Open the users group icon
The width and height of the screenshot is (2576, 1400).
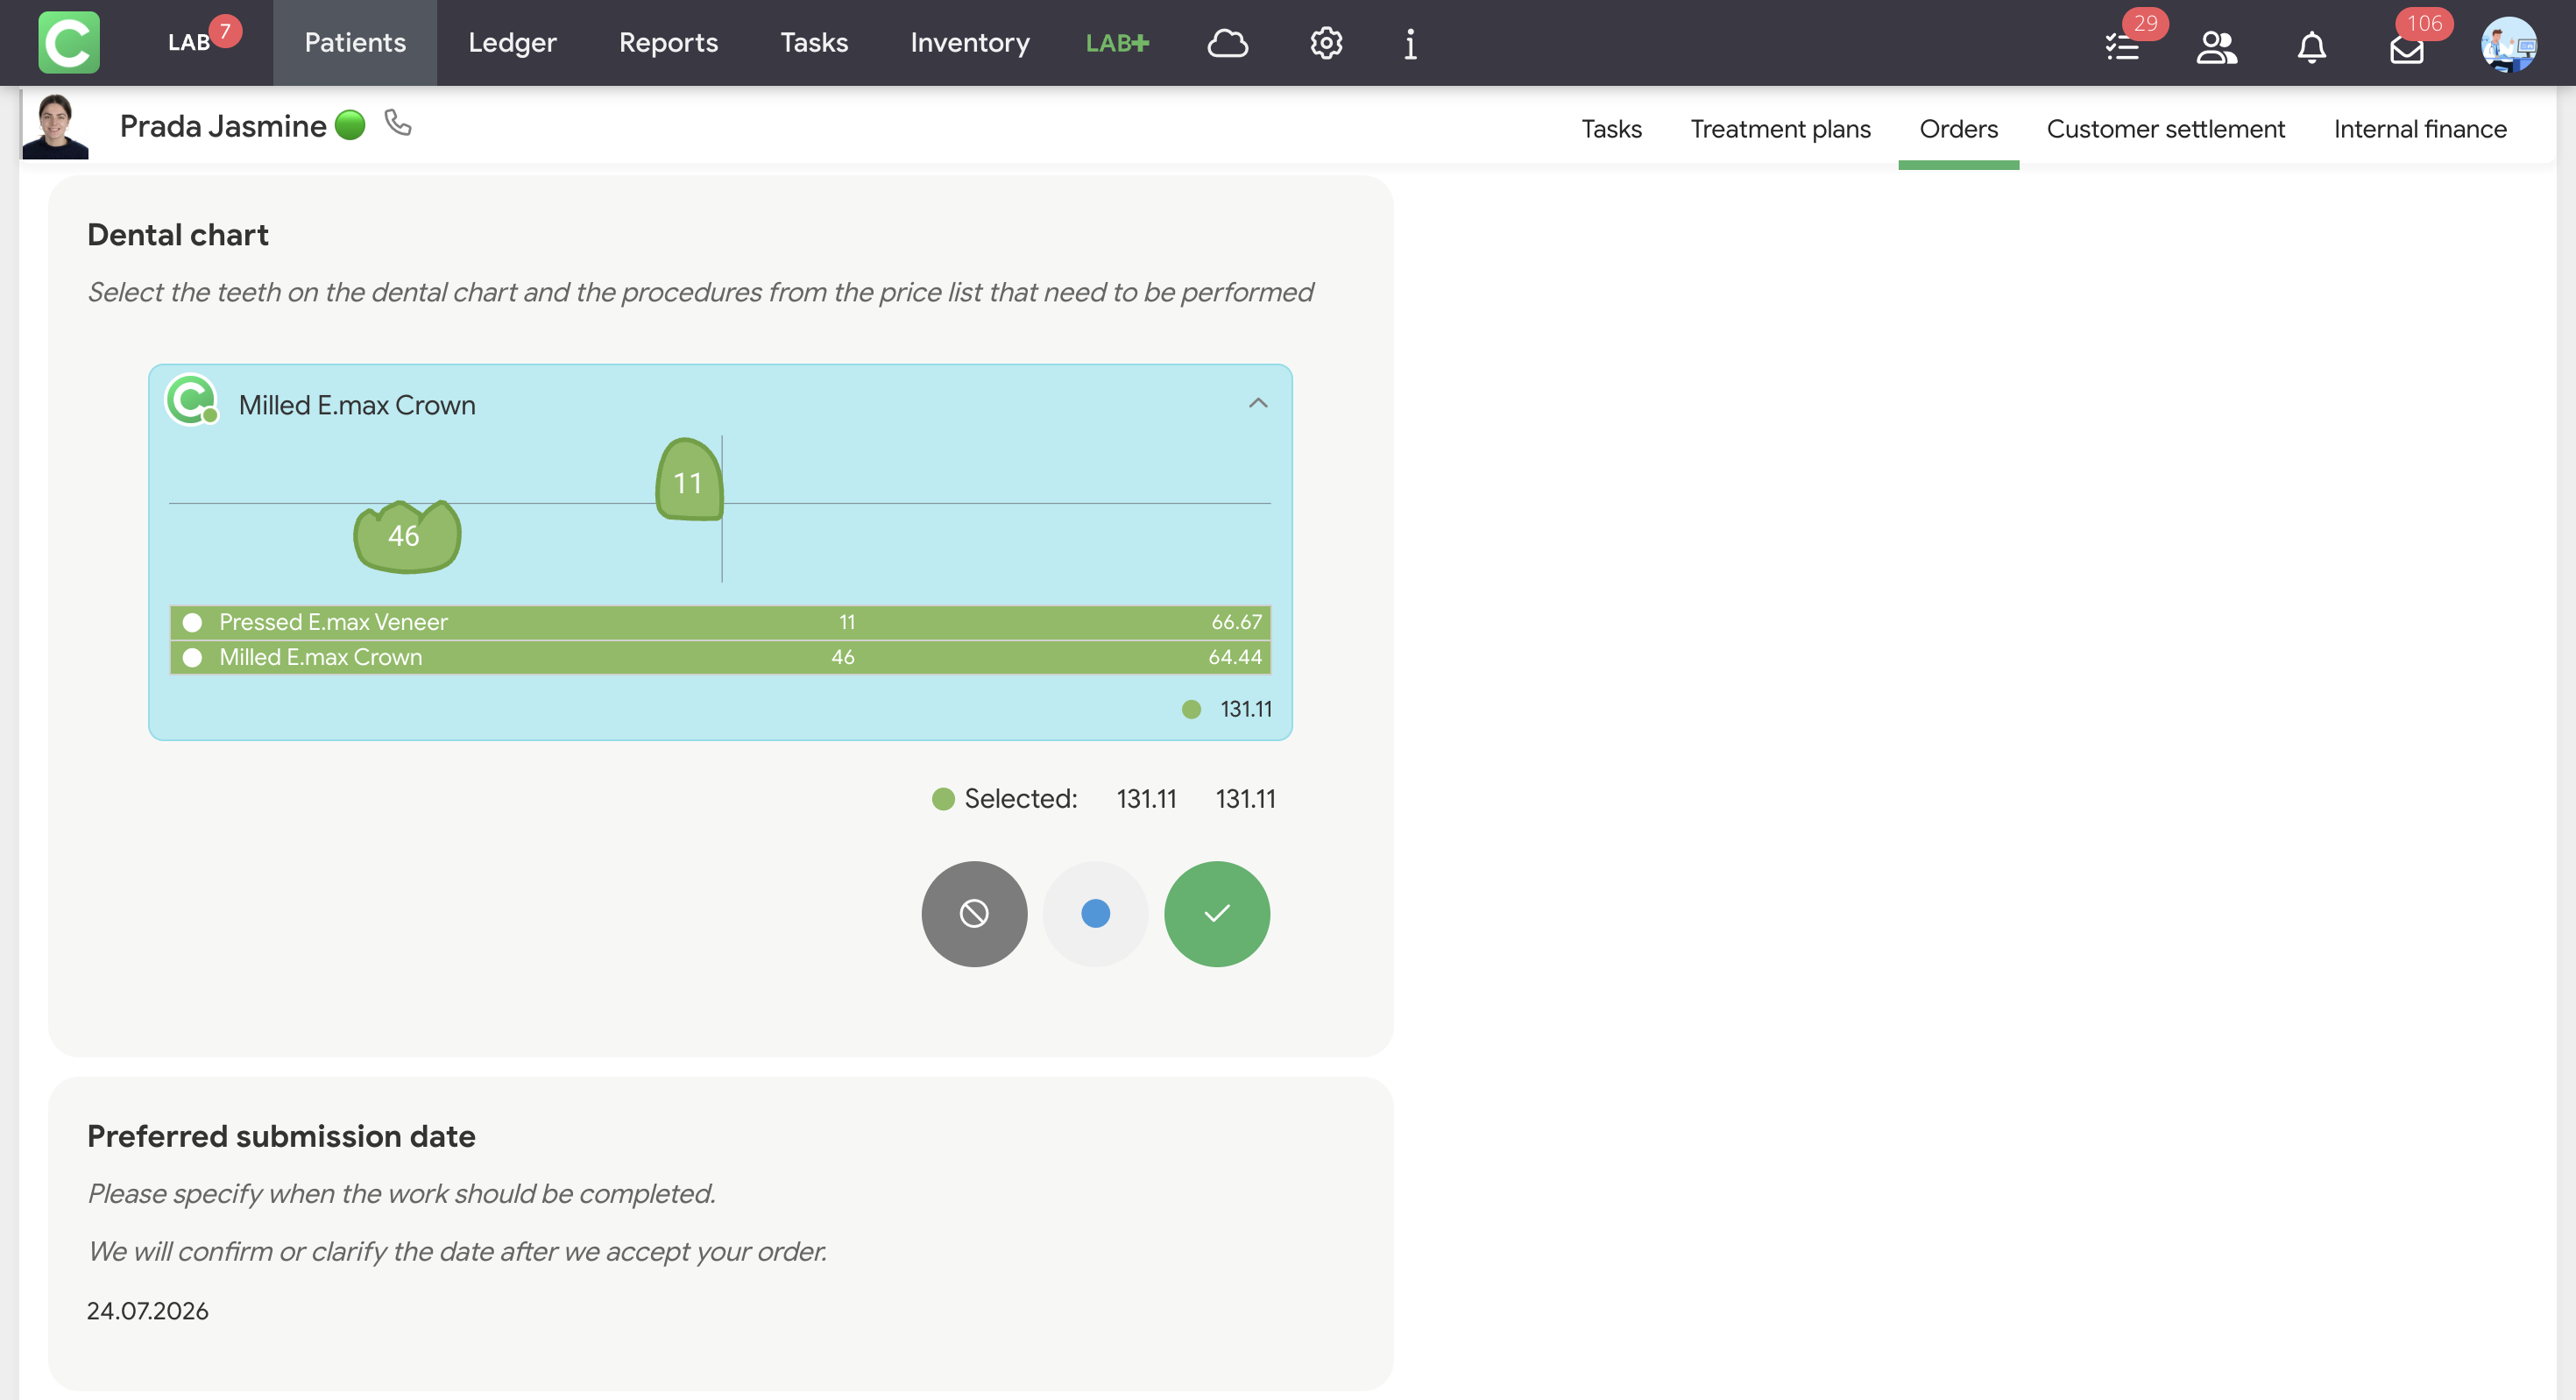(2216, 46)
